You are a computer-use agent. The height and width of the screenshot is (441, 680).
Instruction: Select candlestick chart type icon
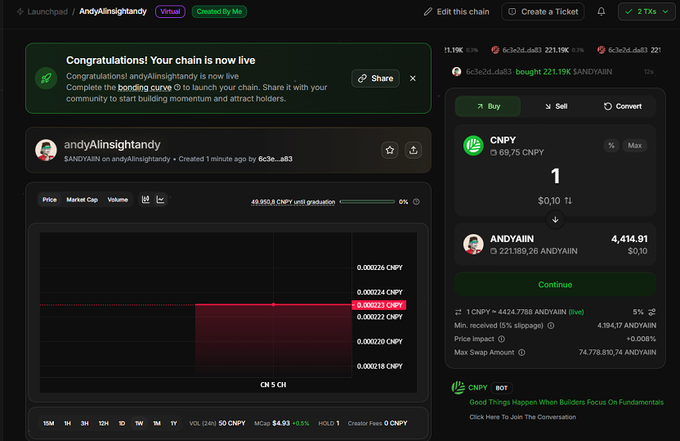click(146, 199)
